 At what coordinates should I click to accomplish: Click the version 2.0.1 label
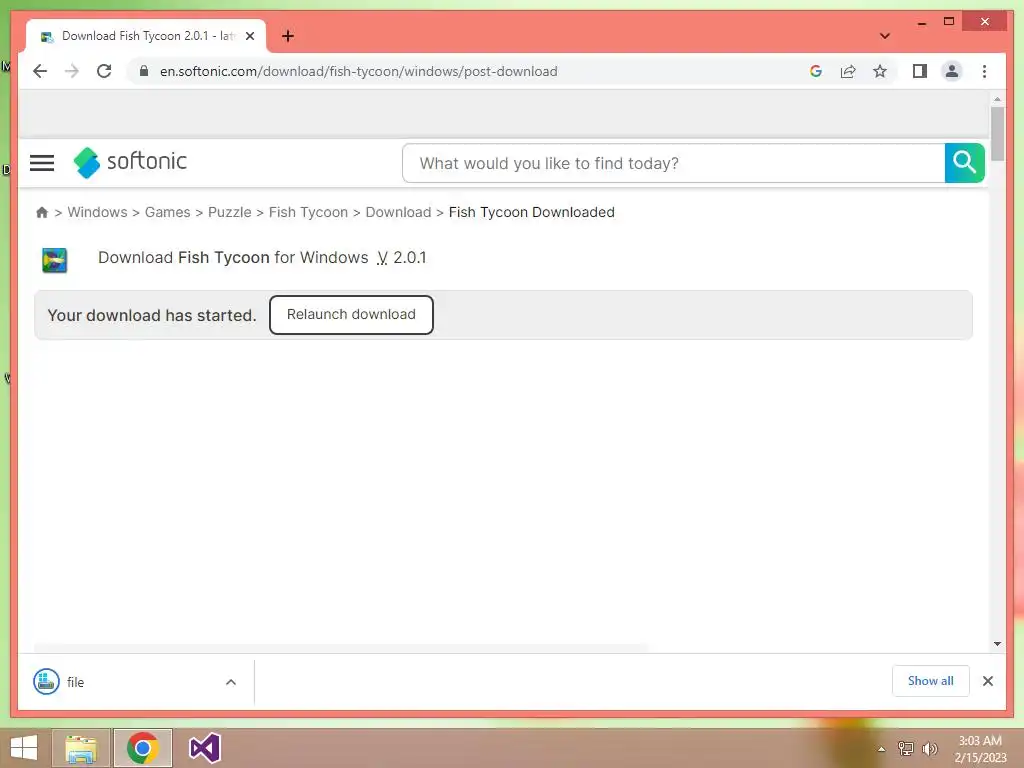[402, 257]
